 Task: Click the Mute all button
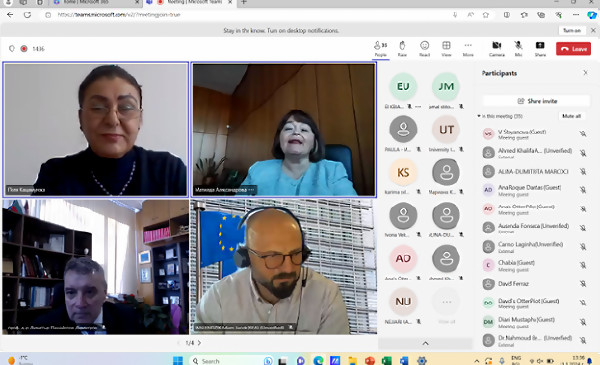(571, 116)
